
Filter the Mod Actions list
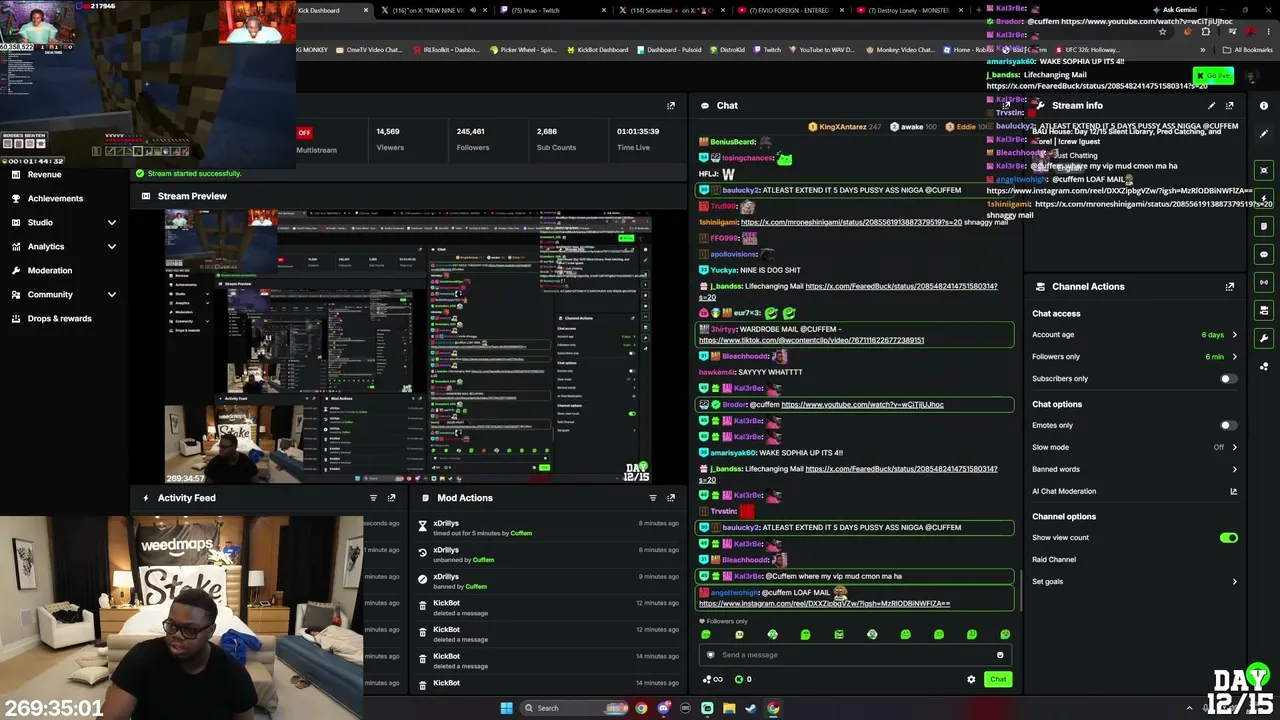653,497
